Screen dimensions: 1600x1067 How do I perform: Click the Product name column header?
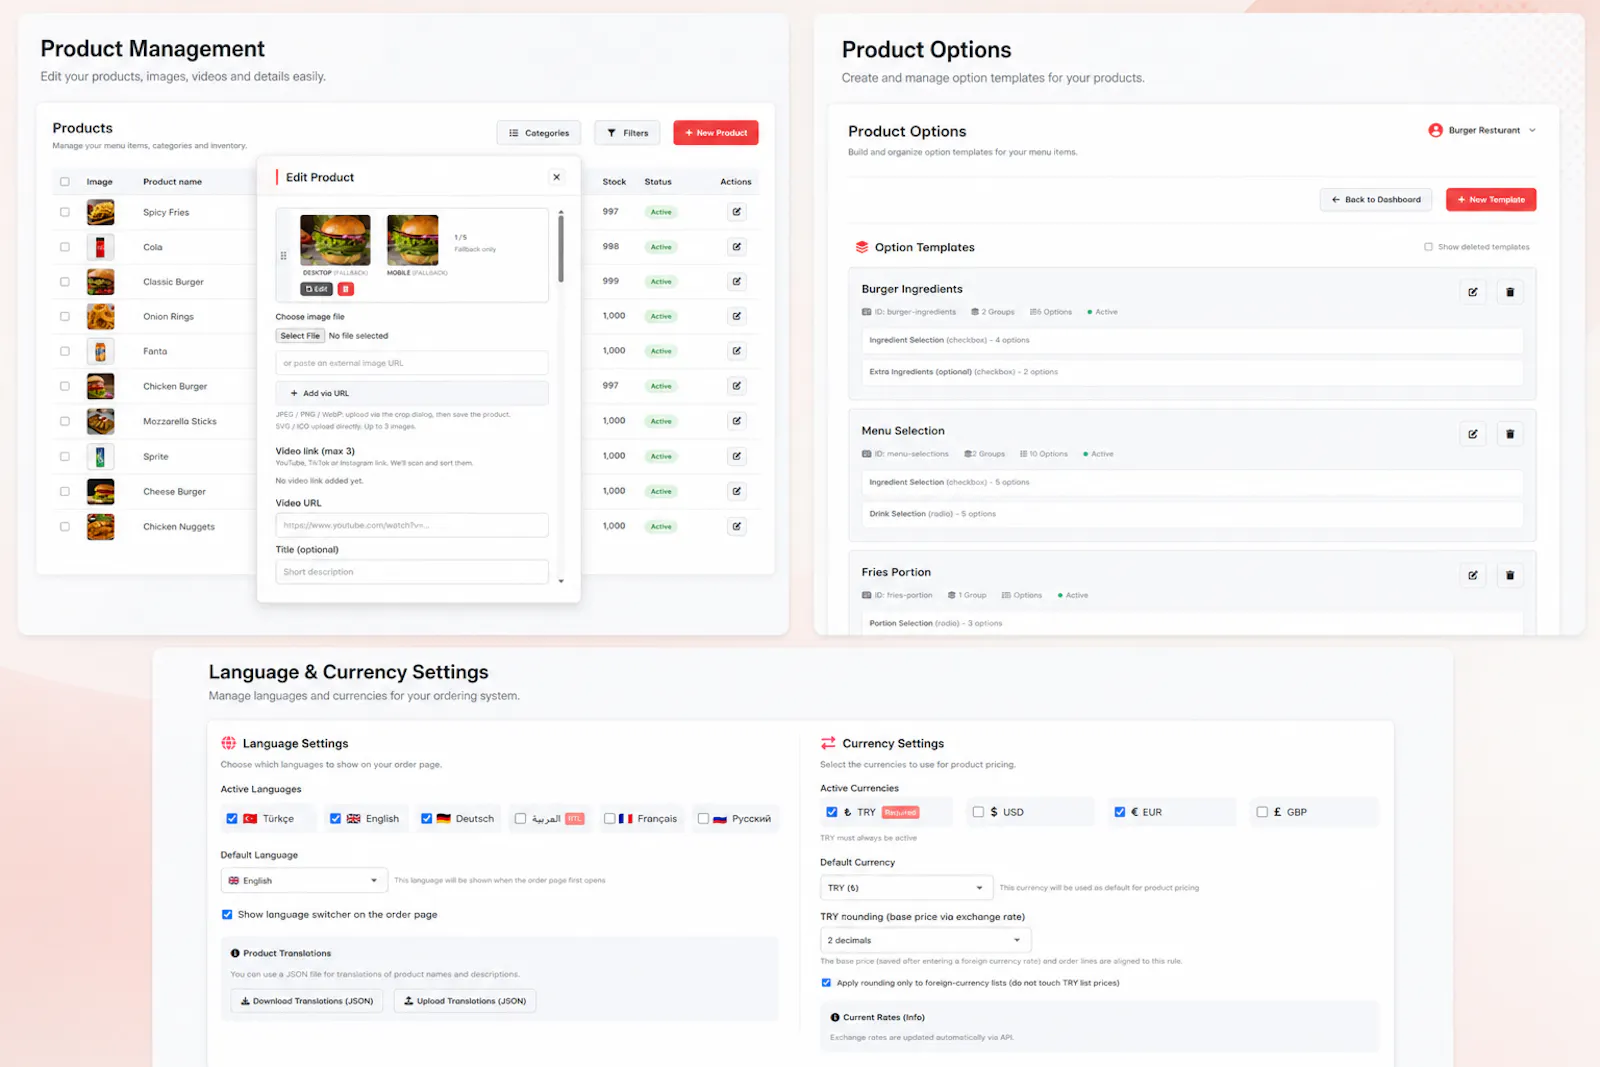click(x=172, y=182)
